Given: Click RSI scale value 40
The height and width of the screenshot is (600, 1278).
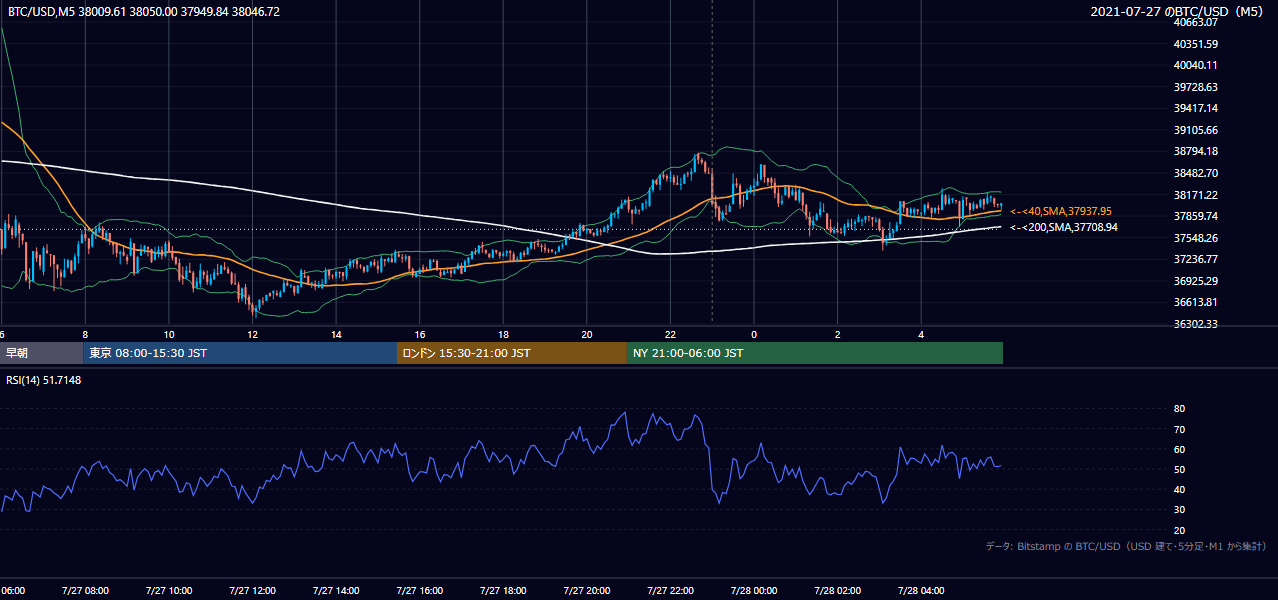Looking at the screenshot, I should coord(1179,489).
